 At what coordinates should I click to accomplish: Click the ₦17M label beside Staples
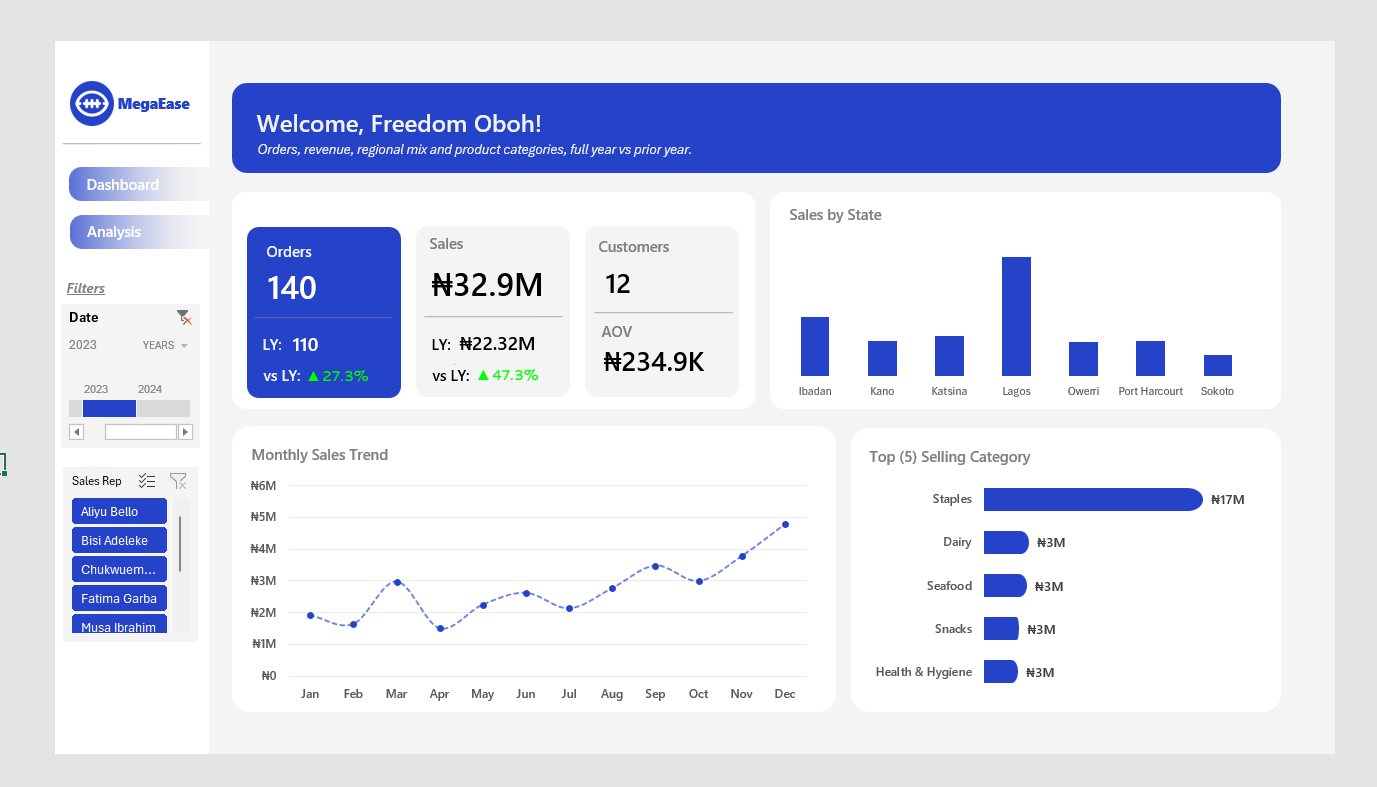[x=1227, y=499]
